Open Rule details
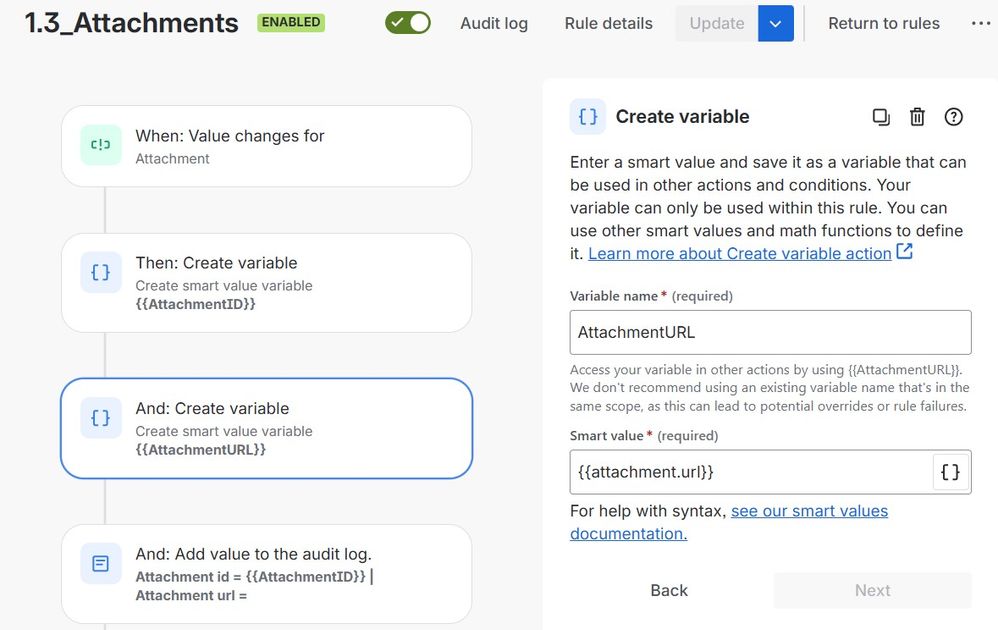Viewport: 998px width, 630px height. [x=608, y=23]
